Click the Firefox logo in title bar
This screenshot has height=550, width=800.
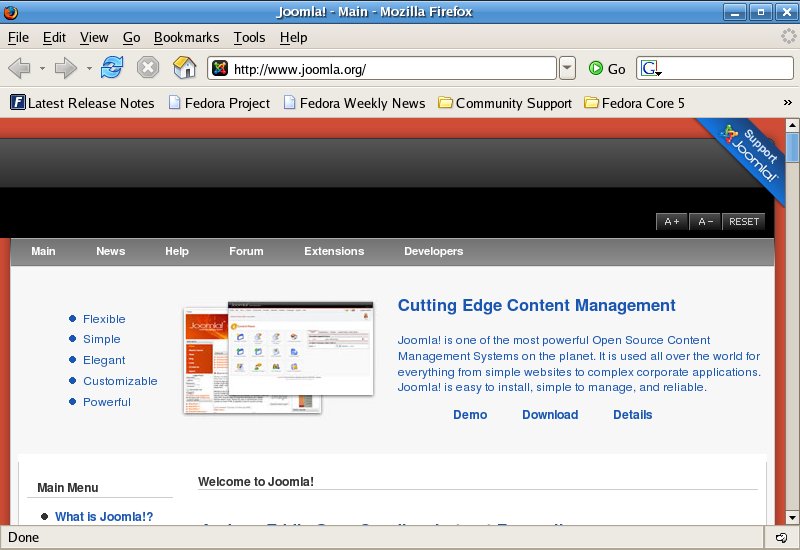(x=10, y=12)
